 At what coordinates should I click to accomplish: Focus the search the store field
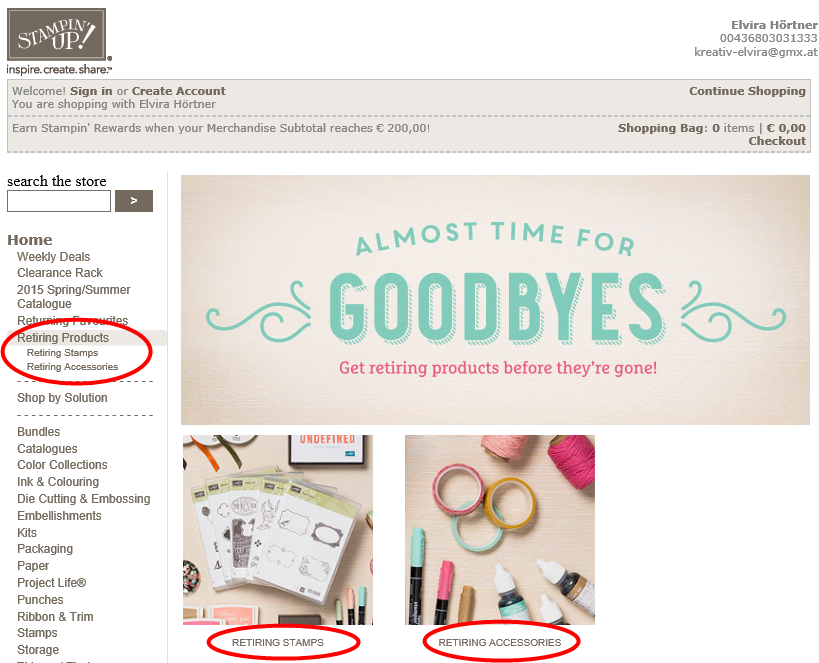coord(59,201)
